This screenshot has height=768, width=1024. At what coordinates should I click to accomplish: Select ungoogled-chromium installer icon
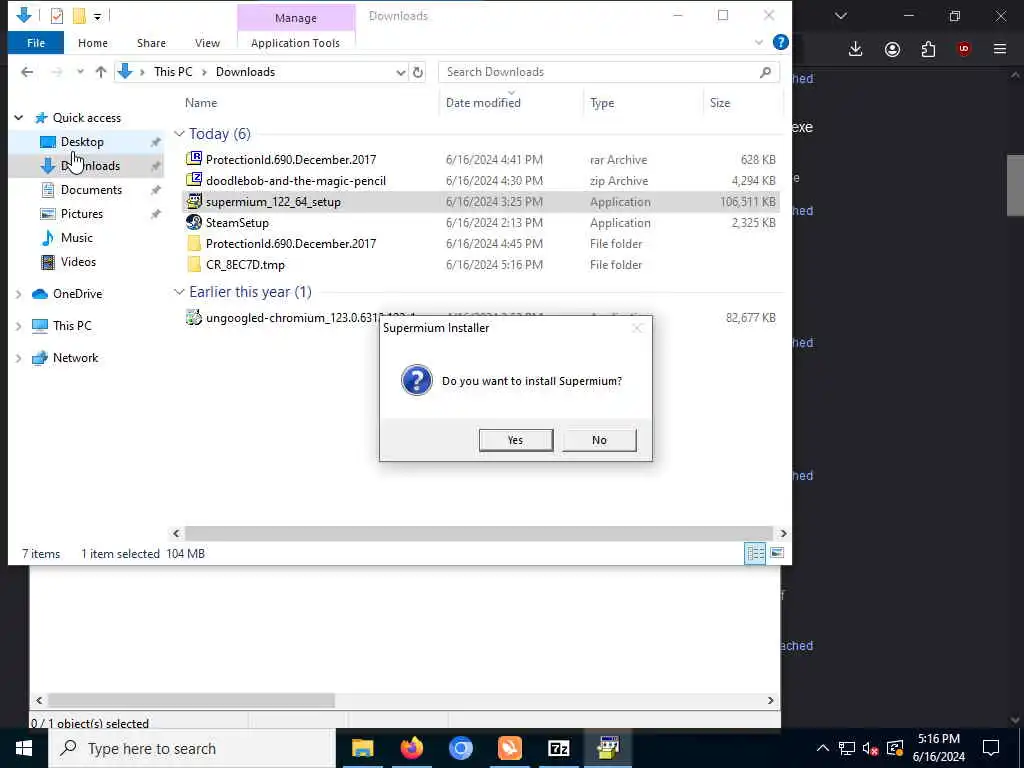point(194,317)
